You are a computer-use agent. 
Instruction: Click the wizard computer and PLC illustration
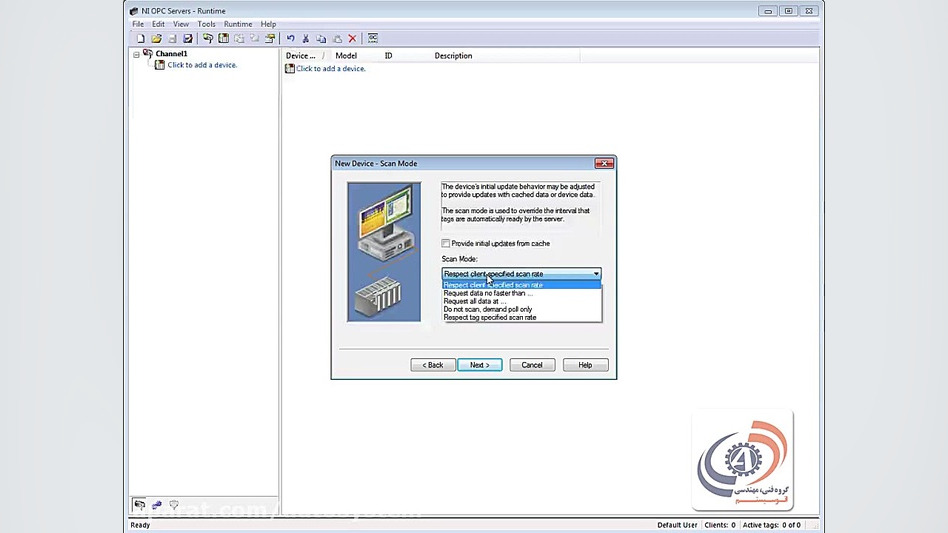point(384,252)
